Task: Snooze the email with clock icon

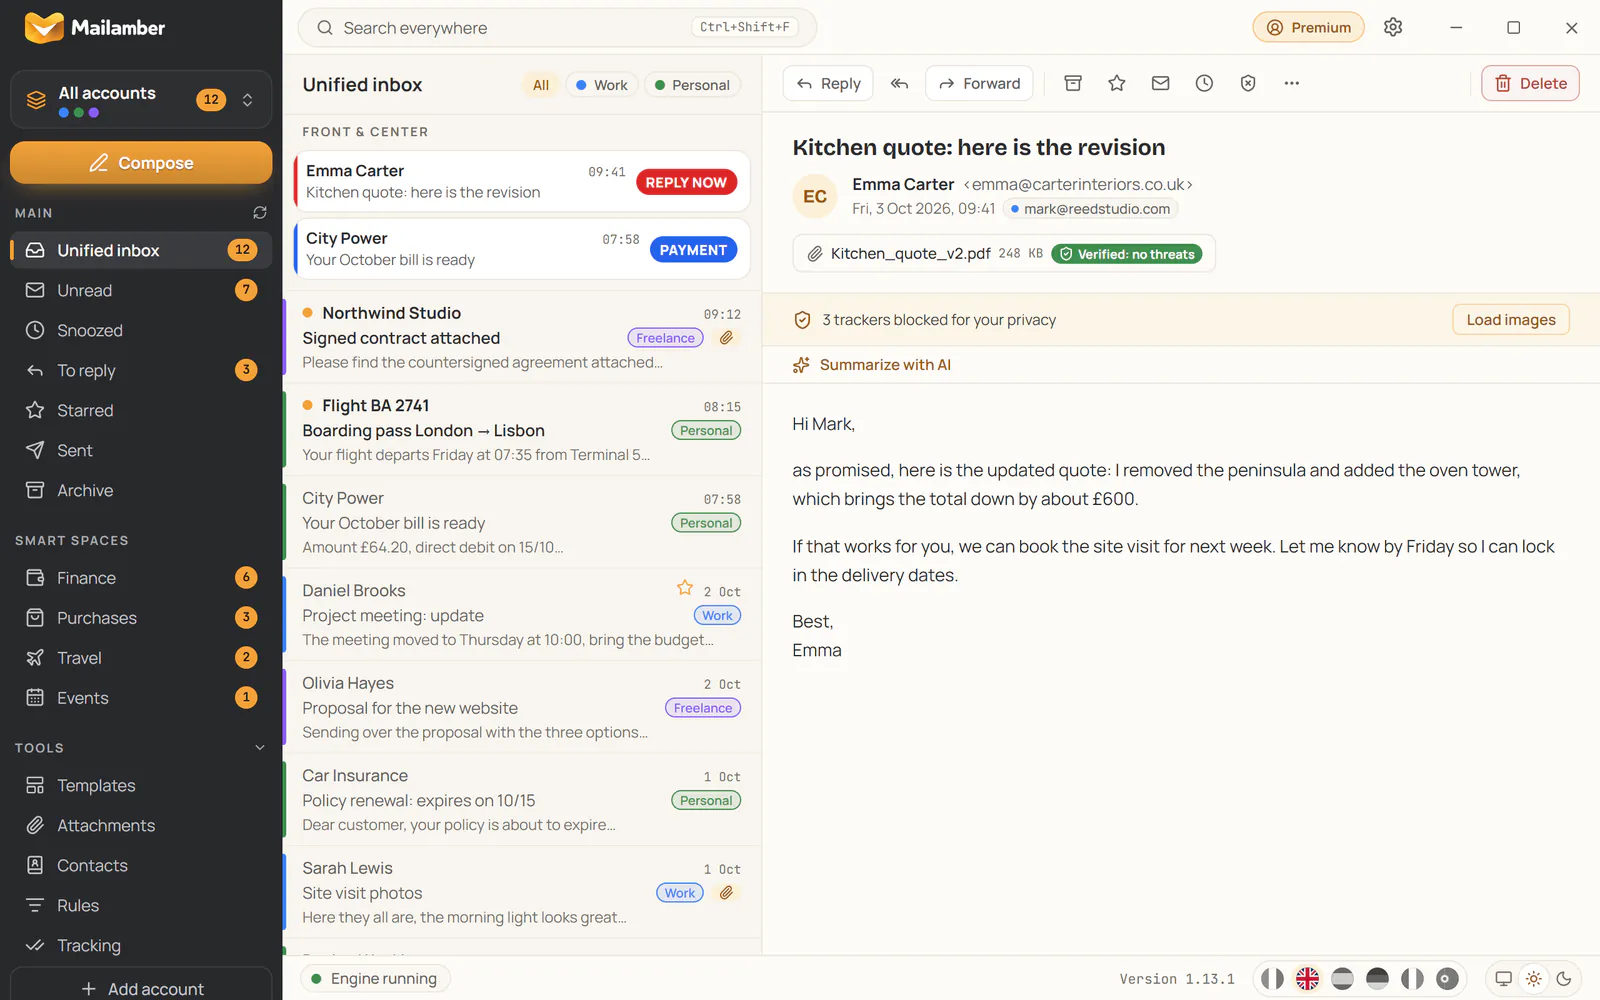Action: (x=1204, y=84)
